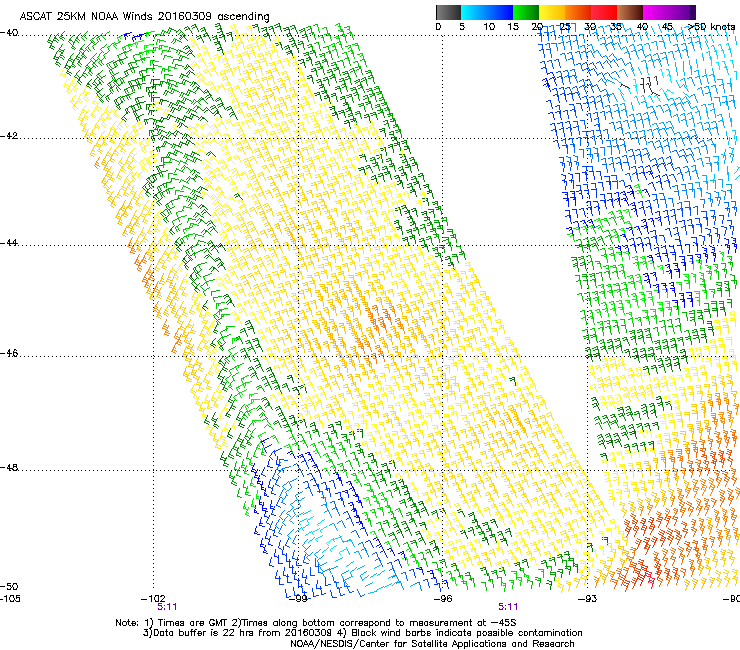740x650 pixels.
Task: Click the cyan-blue 5-15 knots legend segment
Action: (x=487, y=12)
